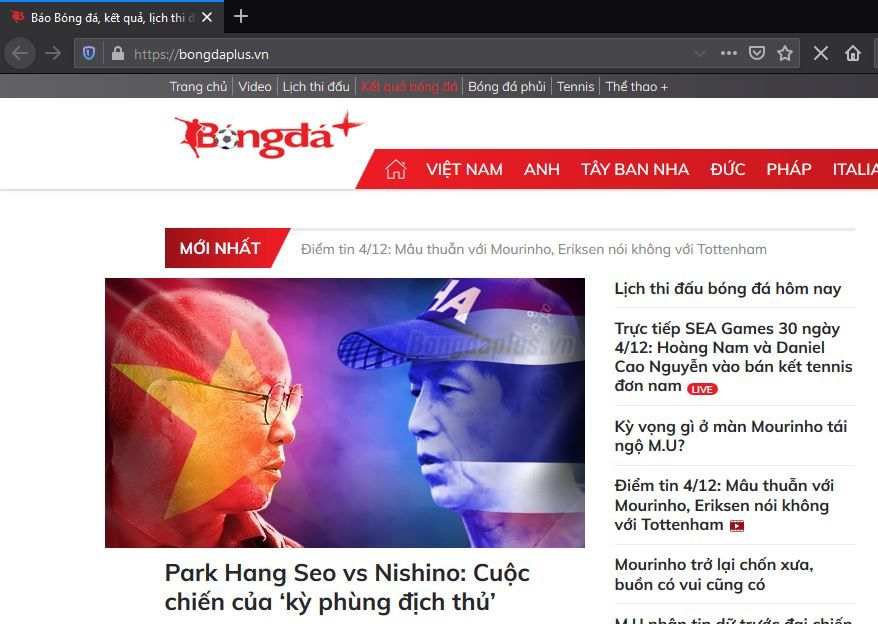The width and height of the screenshot is (878, 624).
Task: Click the URL address bar field
Action: (409, 54)
